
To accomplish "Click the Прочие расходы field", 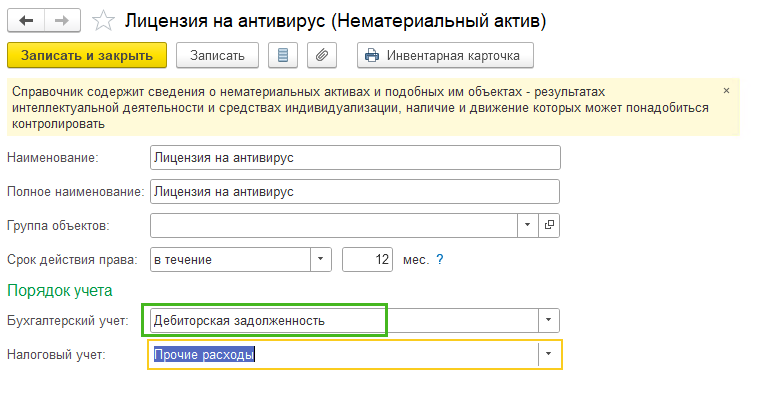I will pyautogui.click(x=344, y=354).
